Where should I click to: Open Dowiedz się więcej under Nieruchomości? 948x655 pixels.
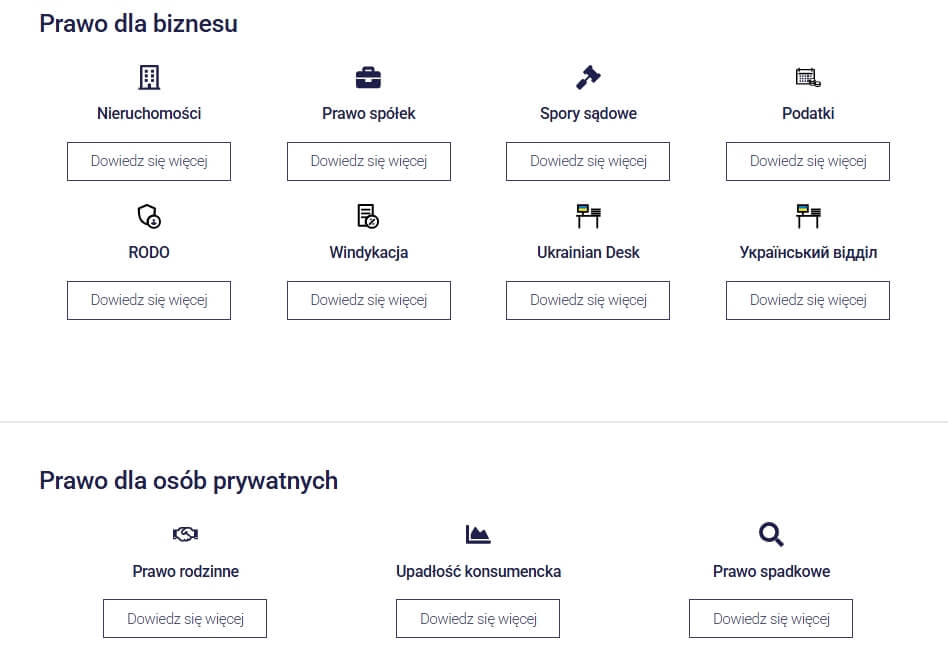148,161
